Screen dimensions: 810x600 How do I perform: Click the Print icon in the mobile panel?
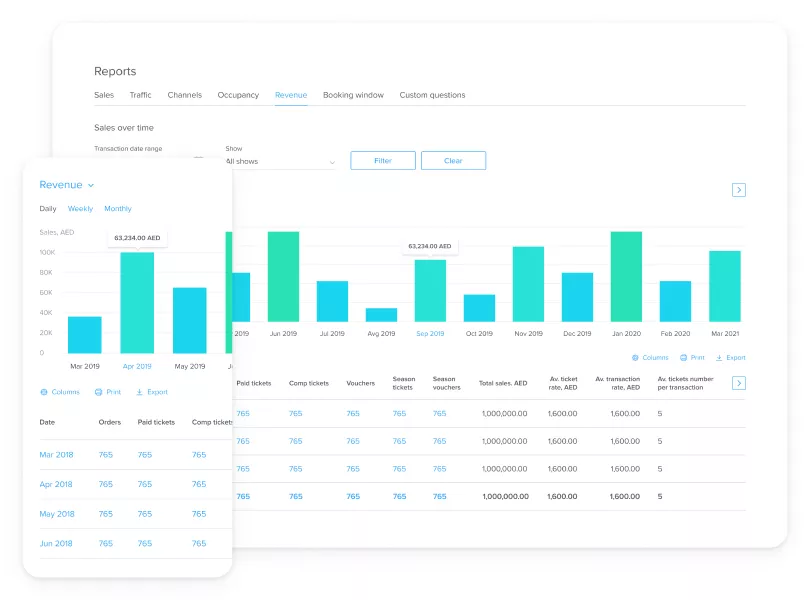(x=98, y=392)
